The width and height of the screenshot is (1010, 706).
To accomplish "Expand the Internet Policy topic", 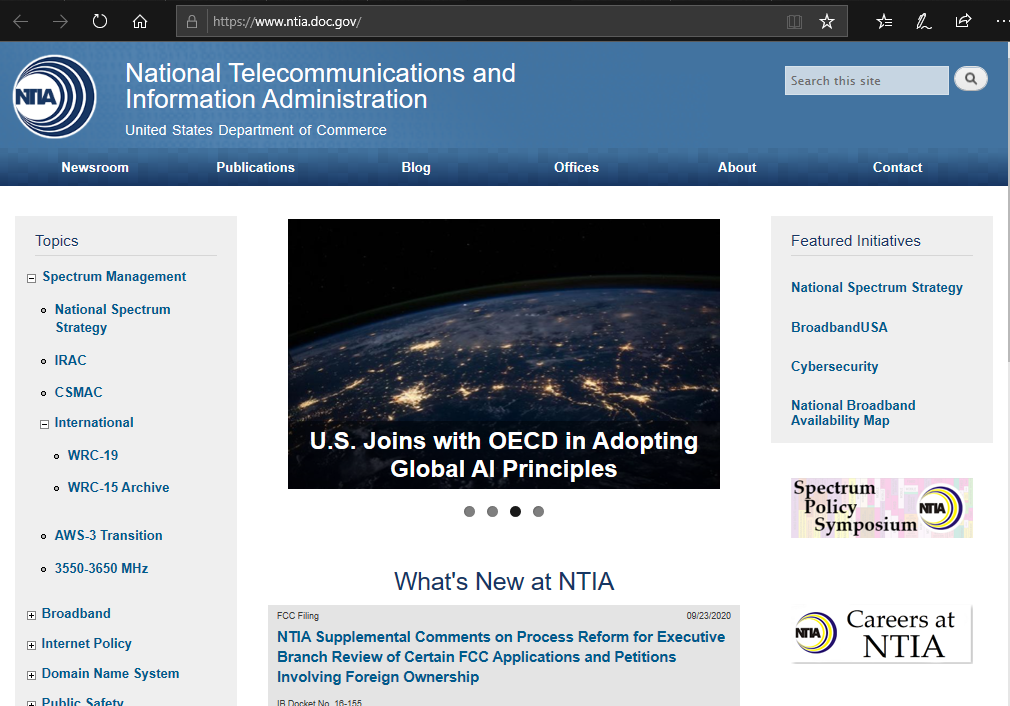I will [x=31, y=645].
